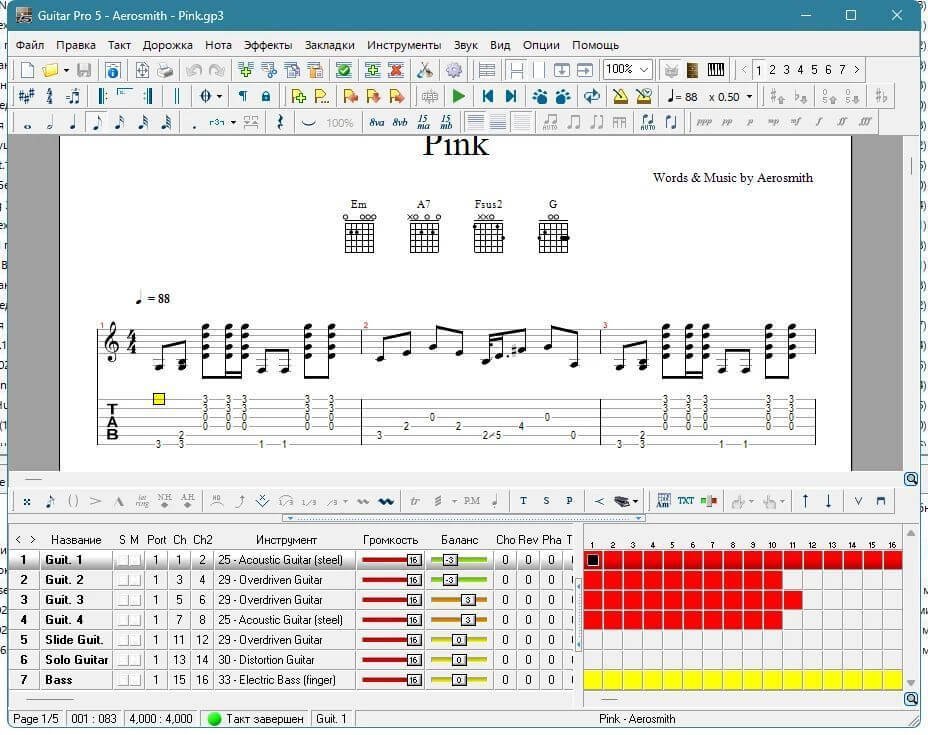The width and height of the screenshot is (928, 735).
Task: Click the lock icon in the toolbar
Action: (266, 96)
